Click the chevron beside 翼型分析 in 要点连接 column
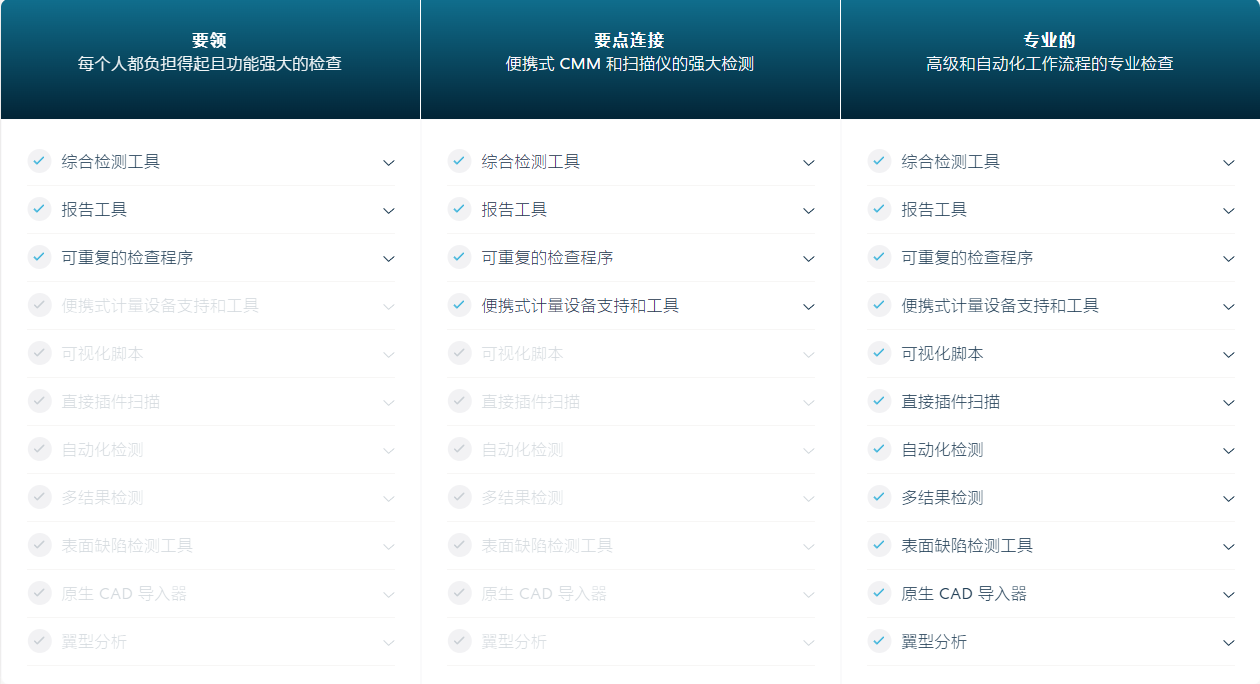 point(809,642)
